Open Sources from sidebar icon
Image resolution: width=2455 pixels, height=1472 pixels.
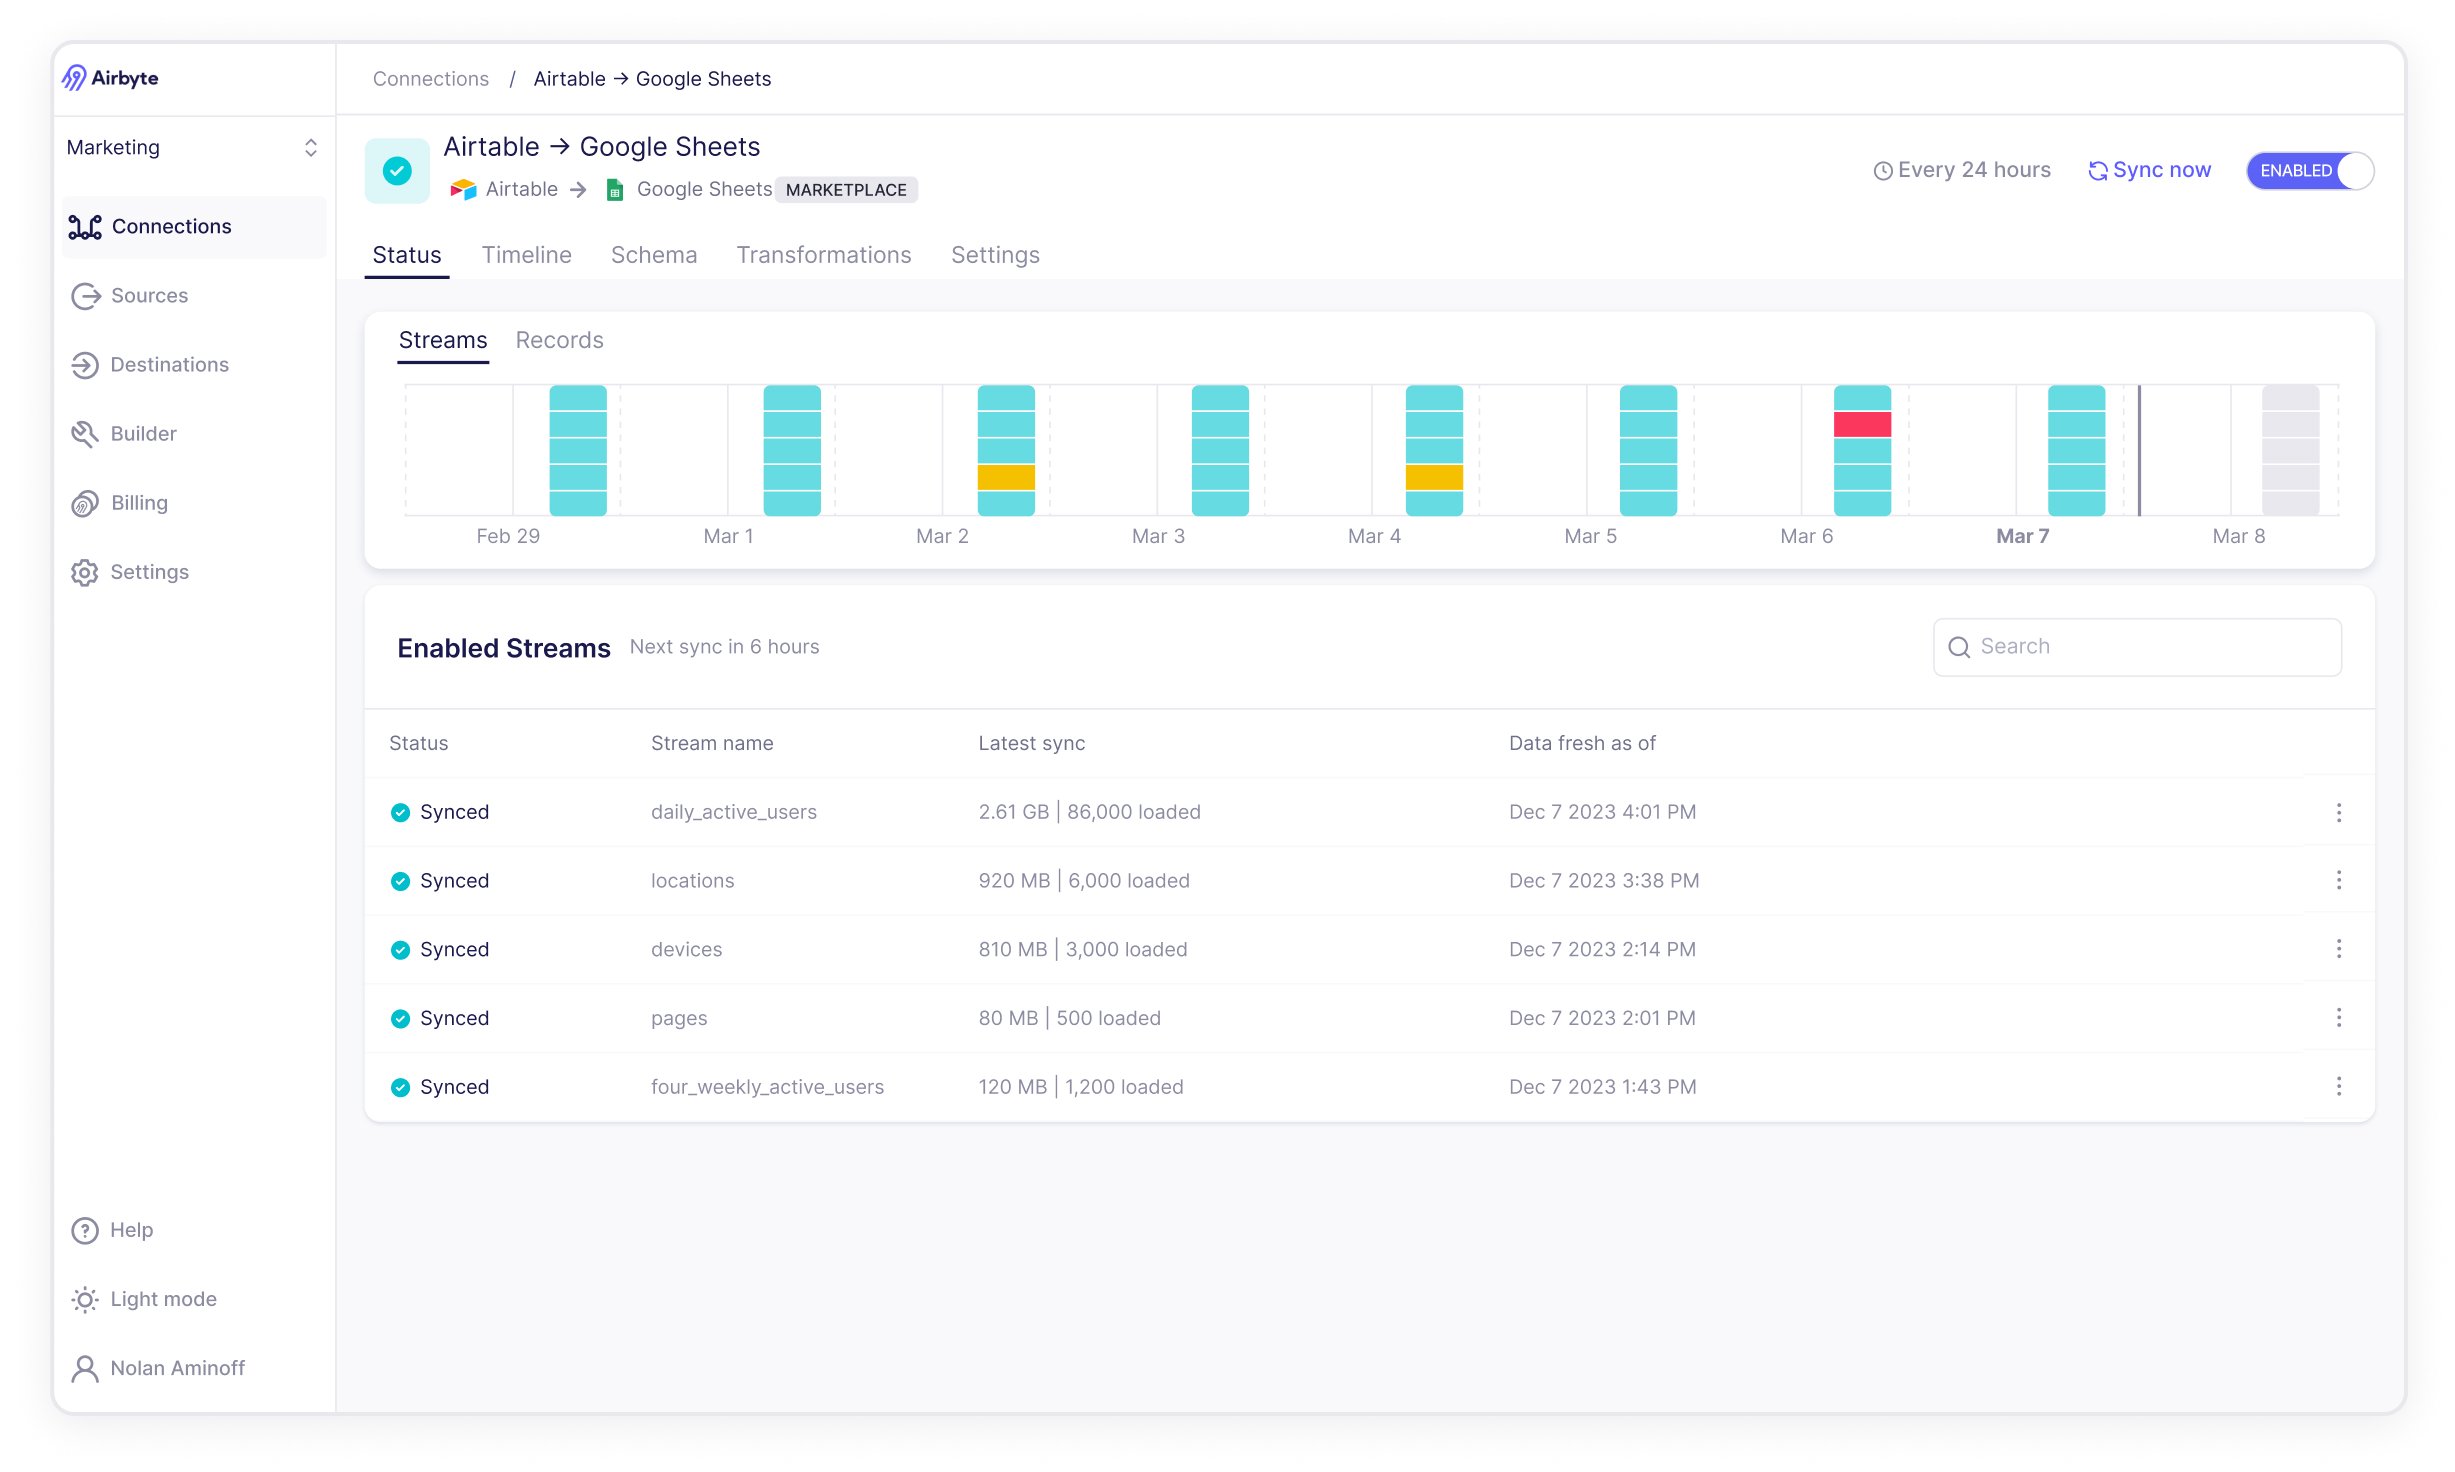pos(86,296)
